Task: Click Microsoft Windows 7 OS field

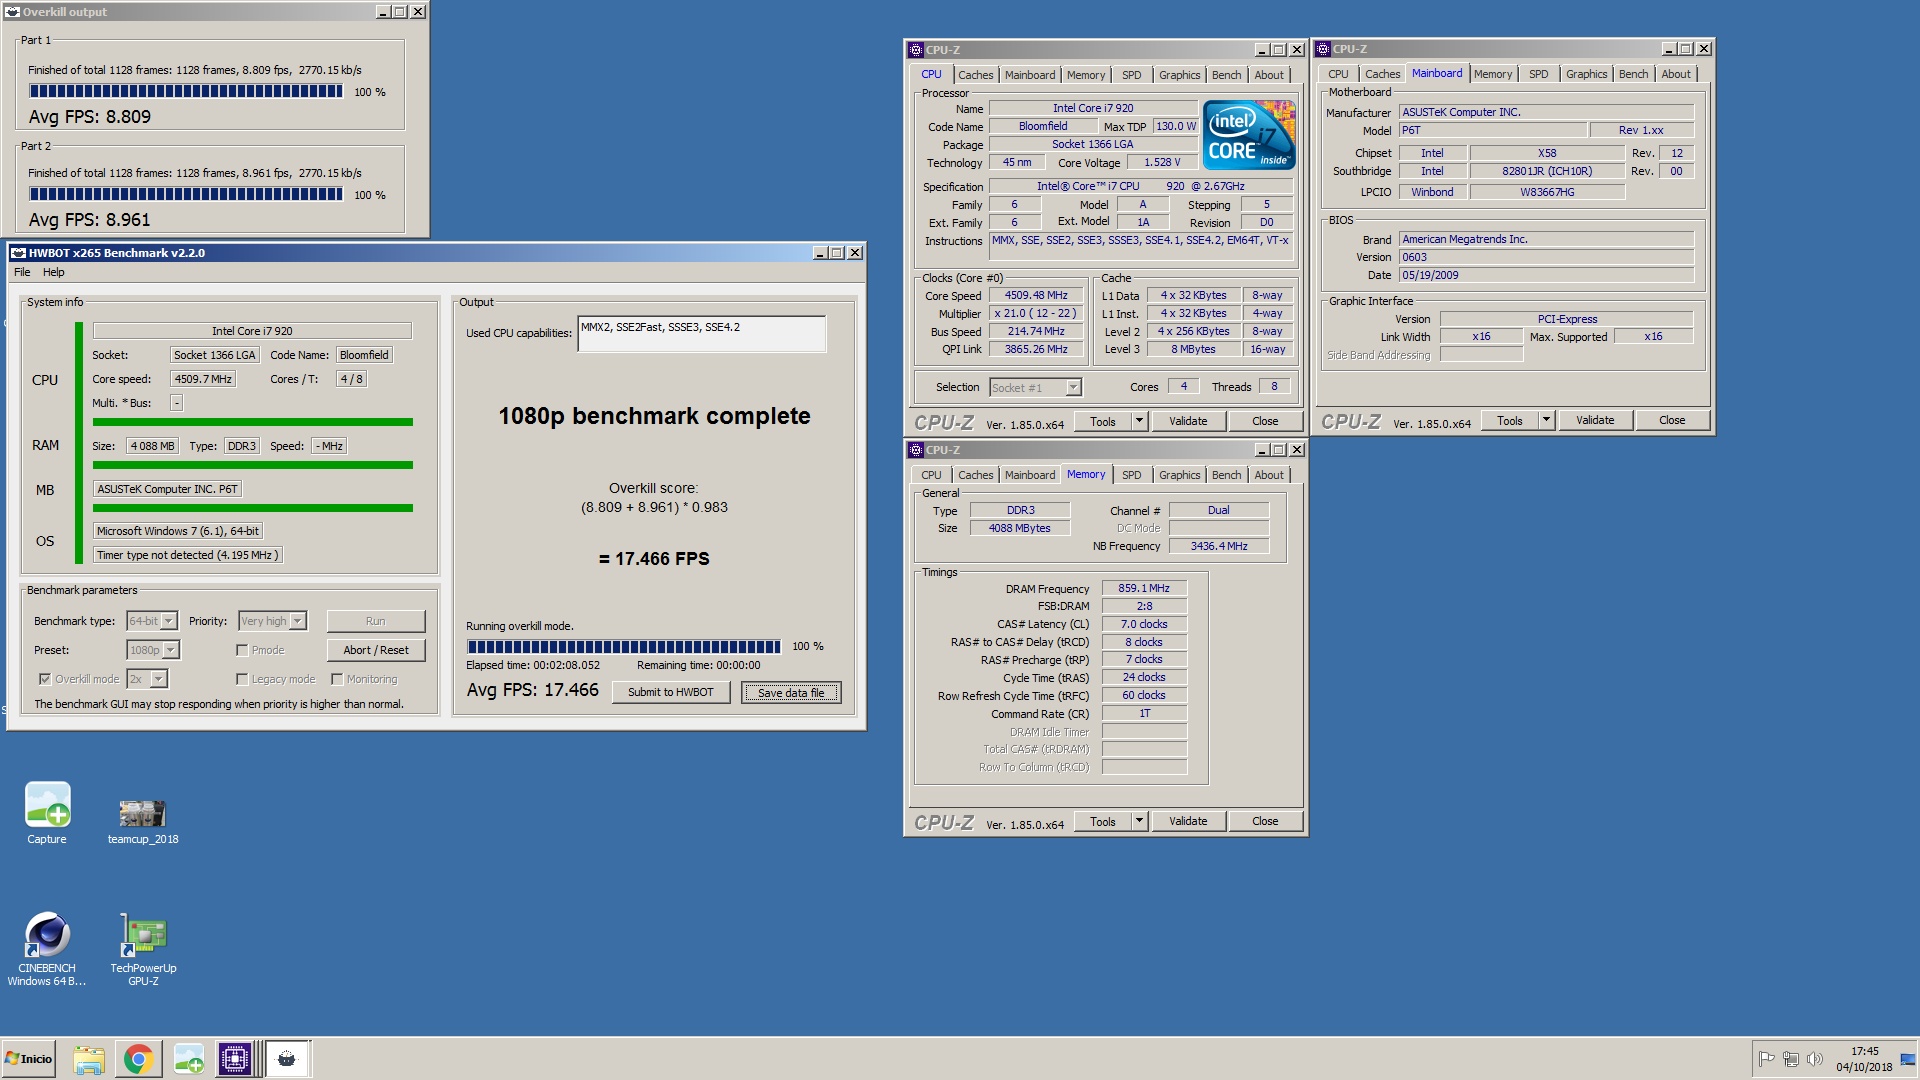Action: click(178, 531)
